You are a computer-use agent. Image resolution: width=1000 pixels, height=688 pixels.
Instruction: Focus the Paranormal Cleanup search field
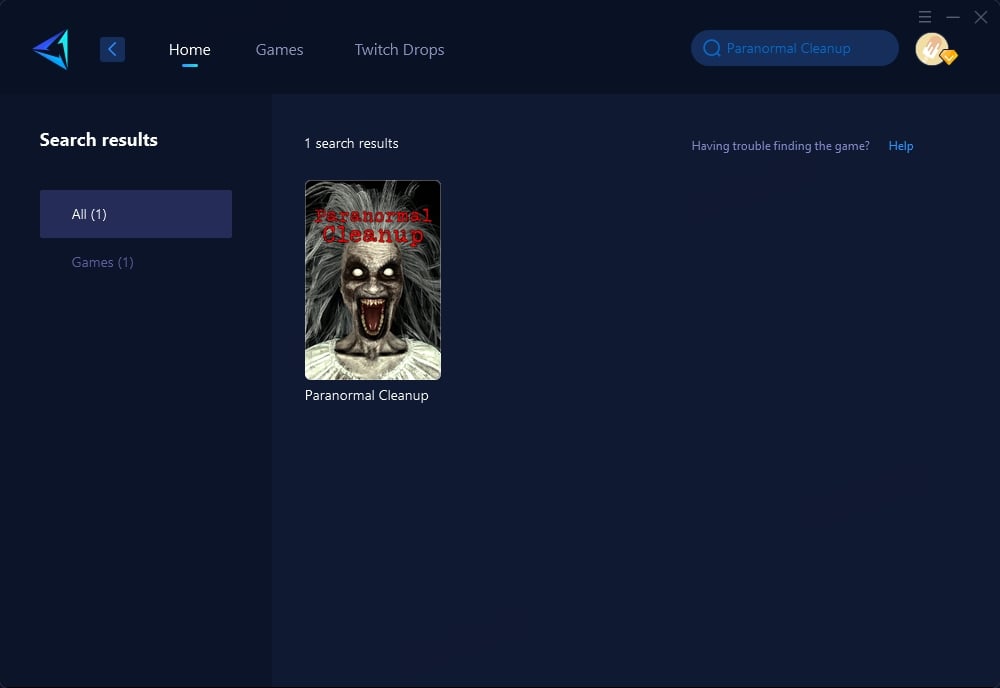click(795, 48)
